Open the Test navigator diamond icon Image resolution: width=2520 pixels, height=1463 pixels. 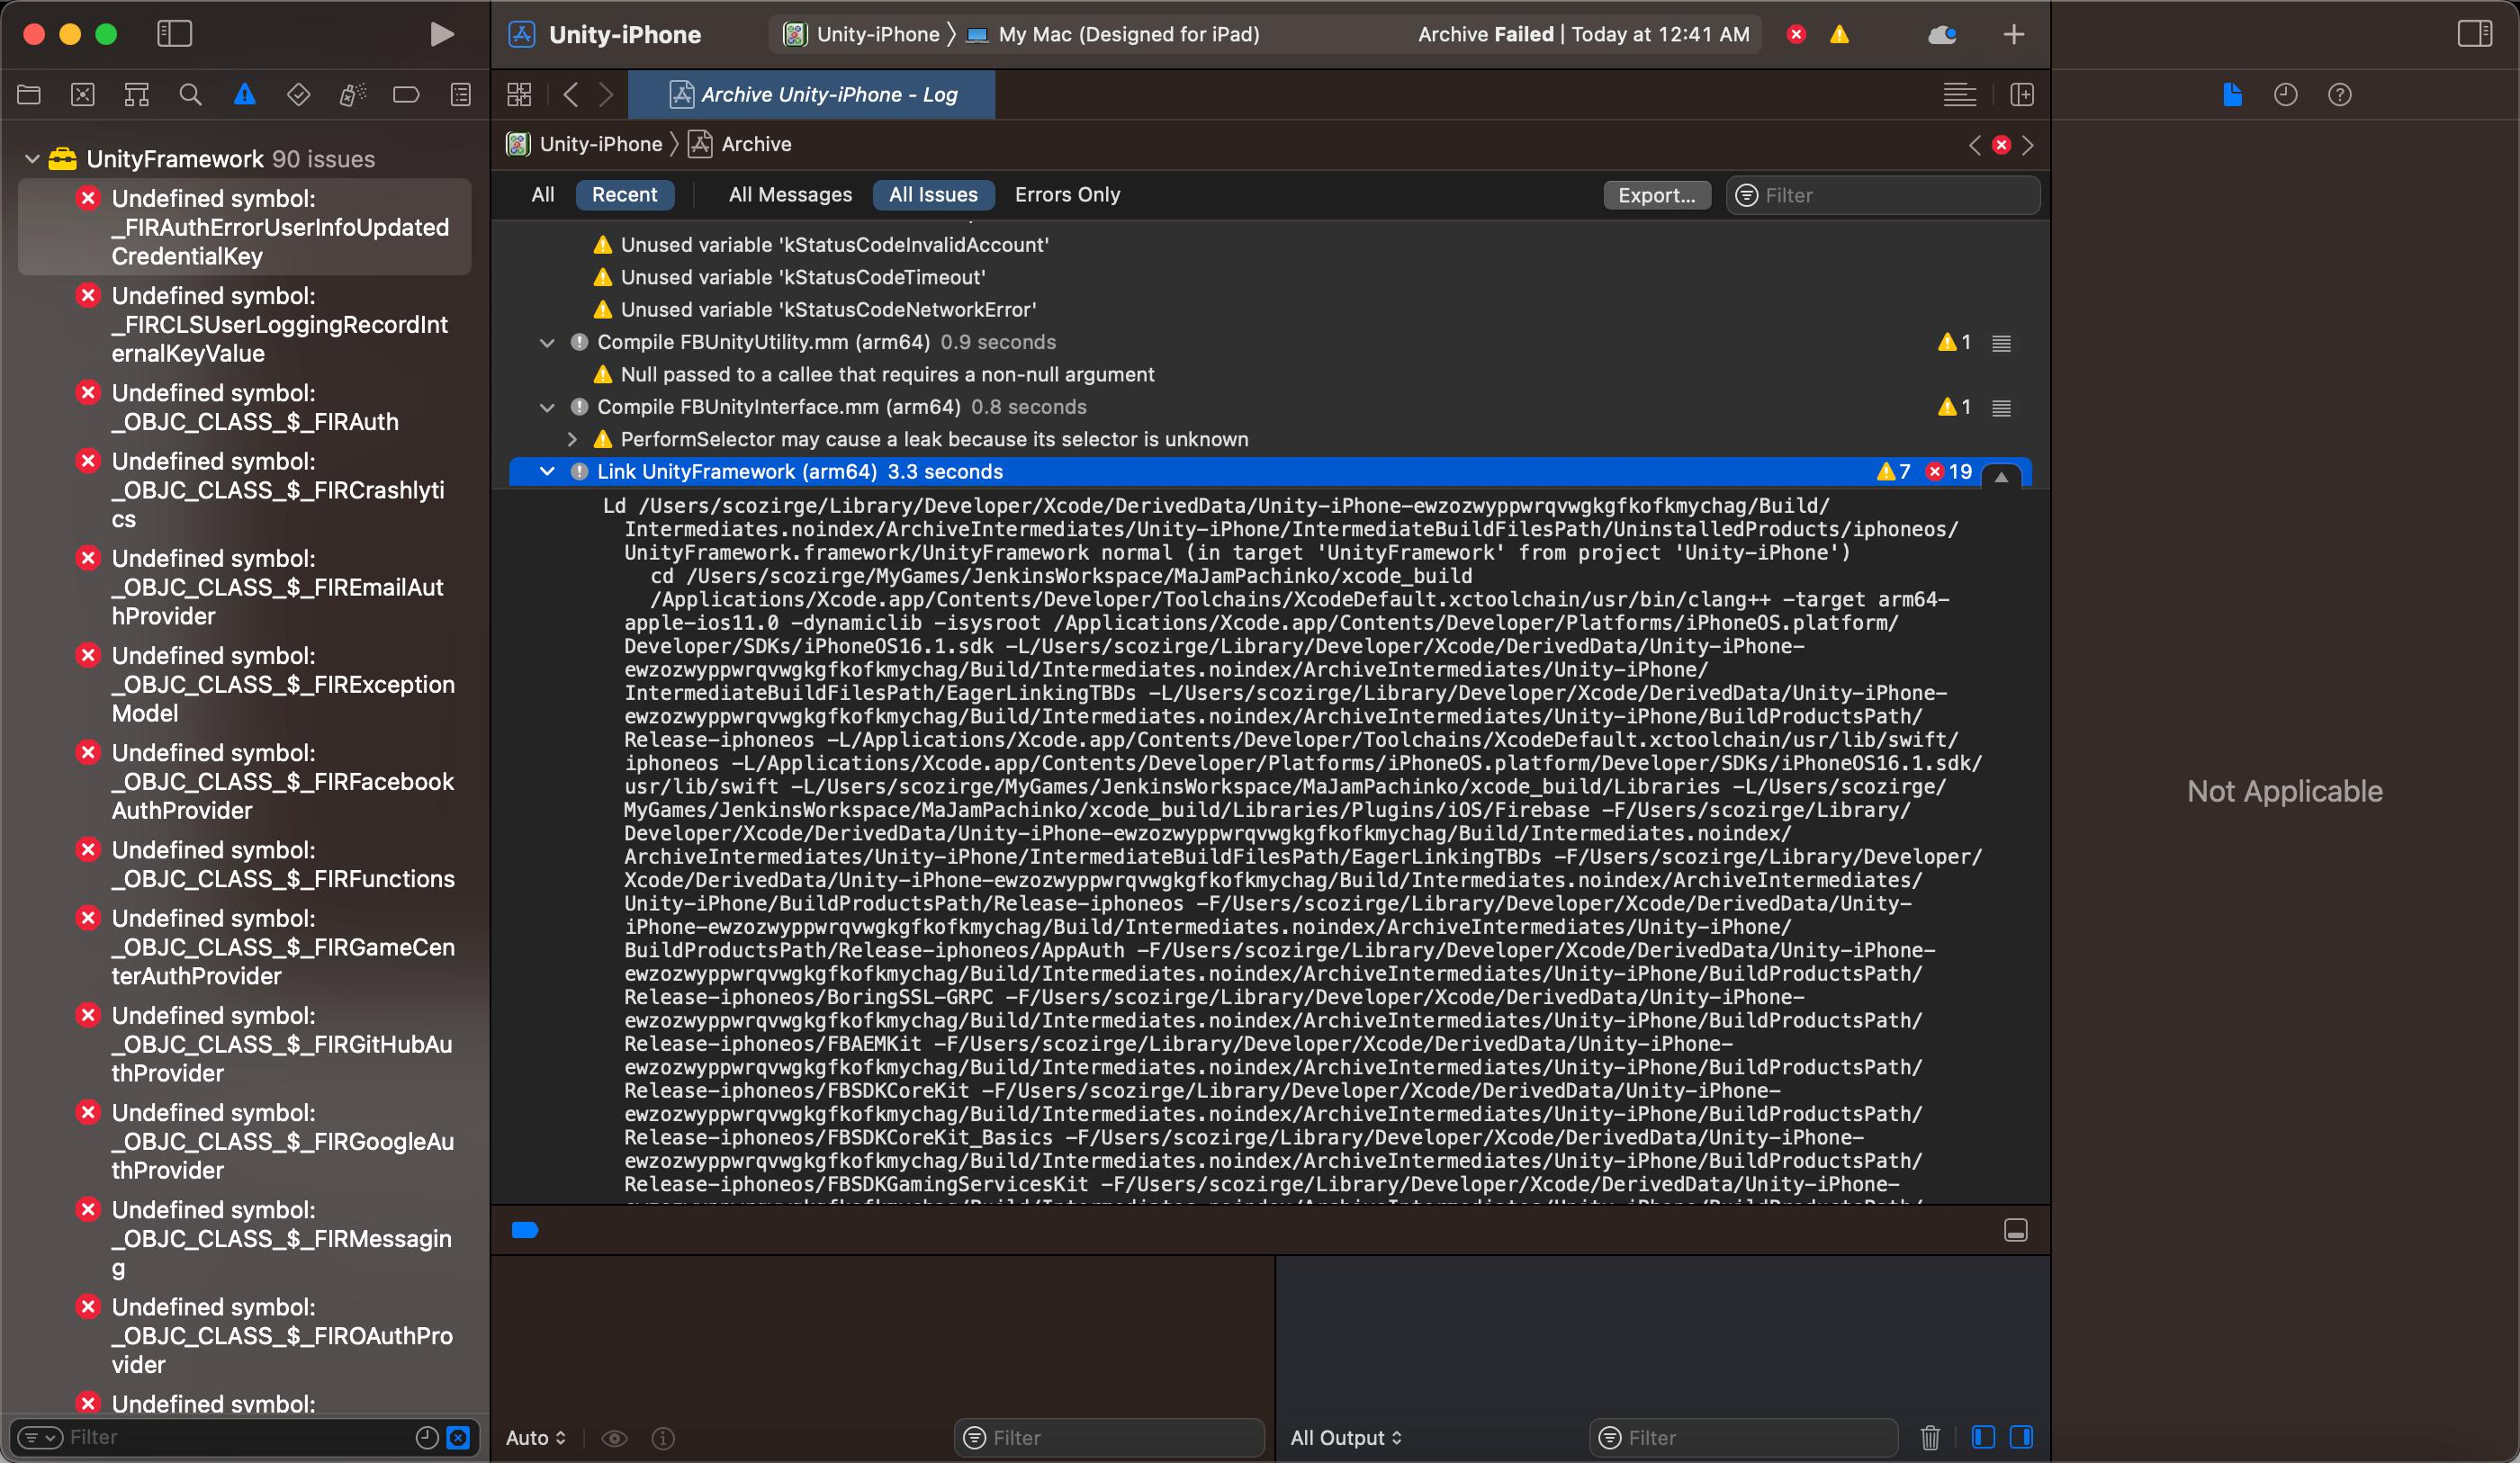tap(298, 95)
